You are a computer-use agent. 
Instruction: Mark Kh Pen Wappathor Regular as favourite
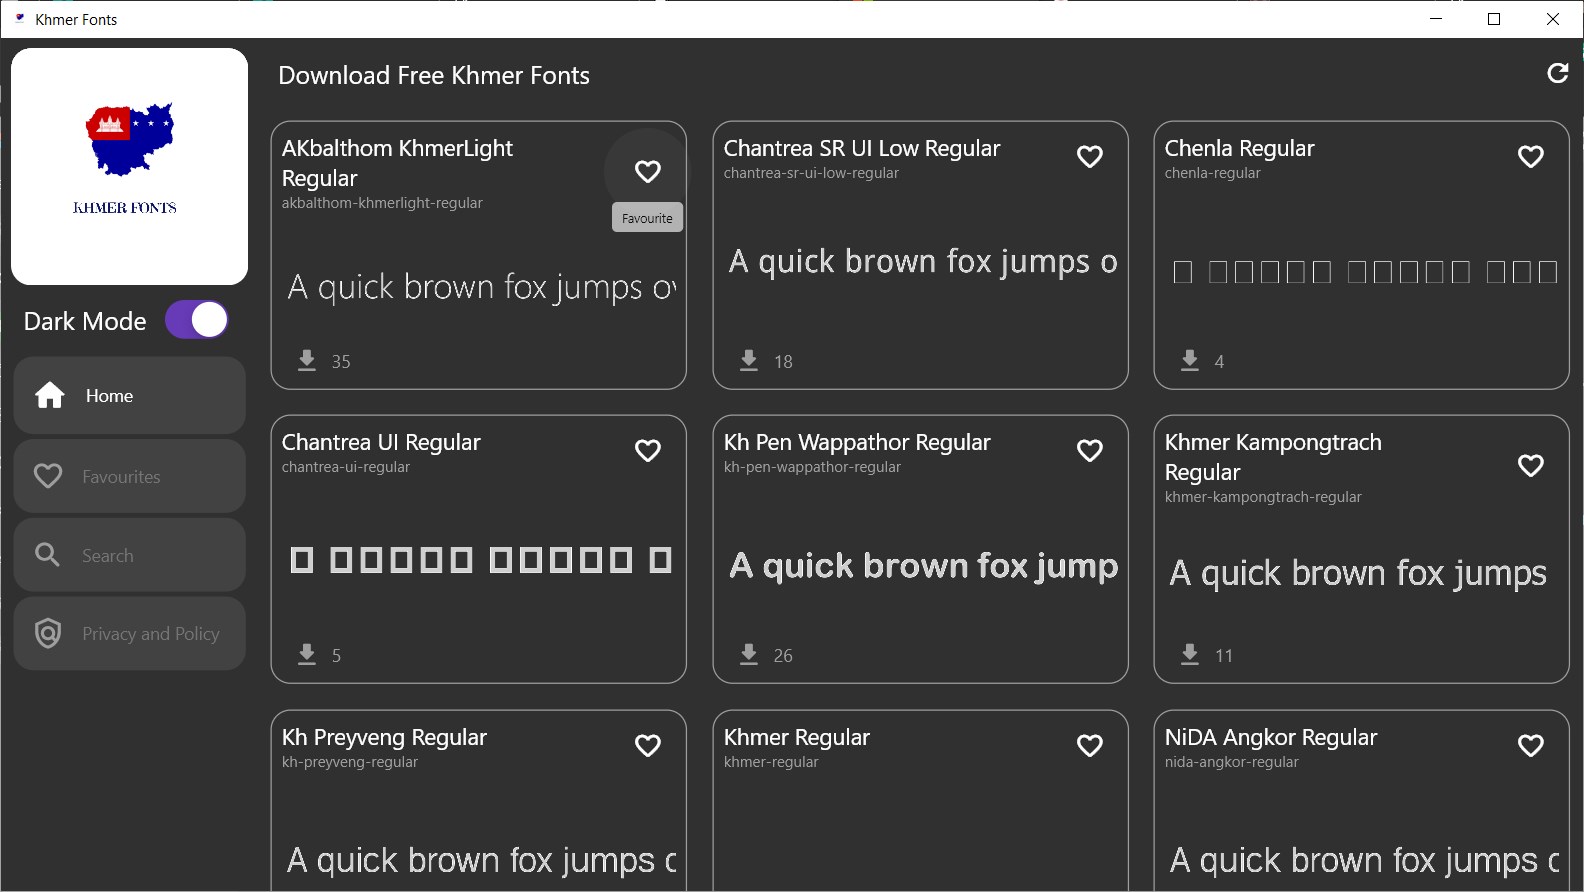[x=1089, y=451]
